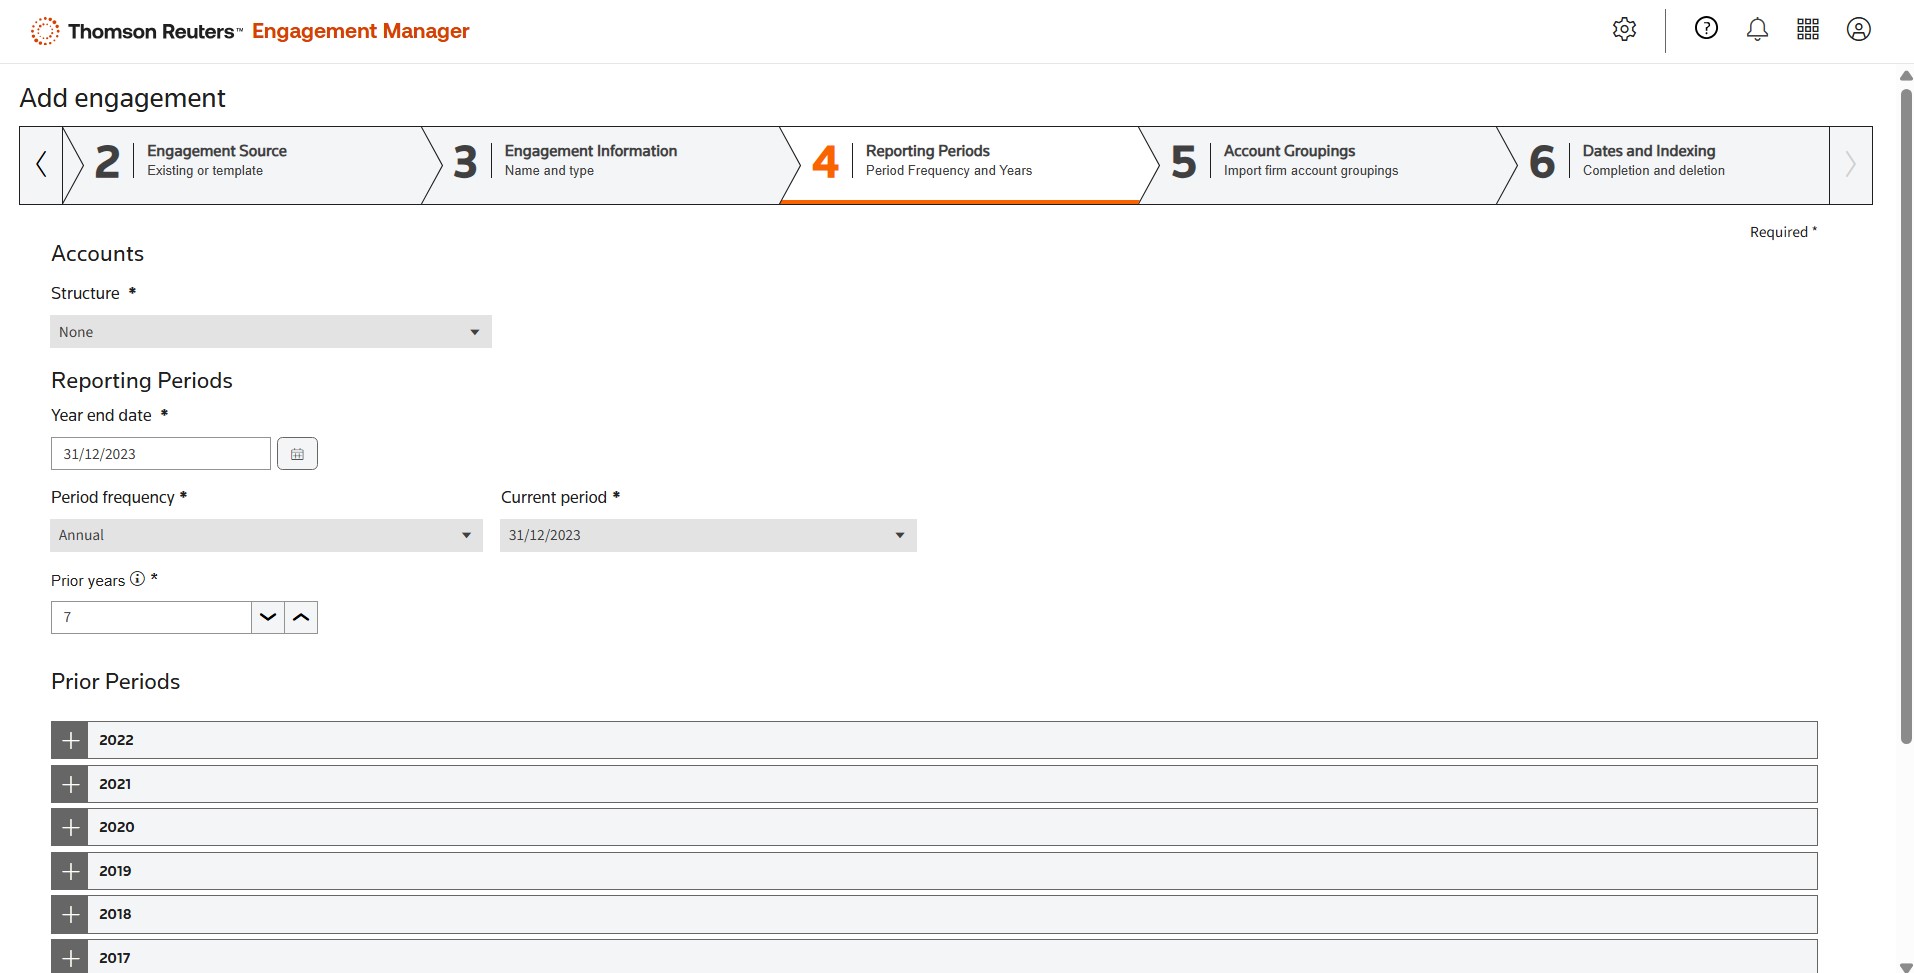The image size is (1914, 973).
Task: Decrease Prior years with down arrow
Action: tap(268, 618)
